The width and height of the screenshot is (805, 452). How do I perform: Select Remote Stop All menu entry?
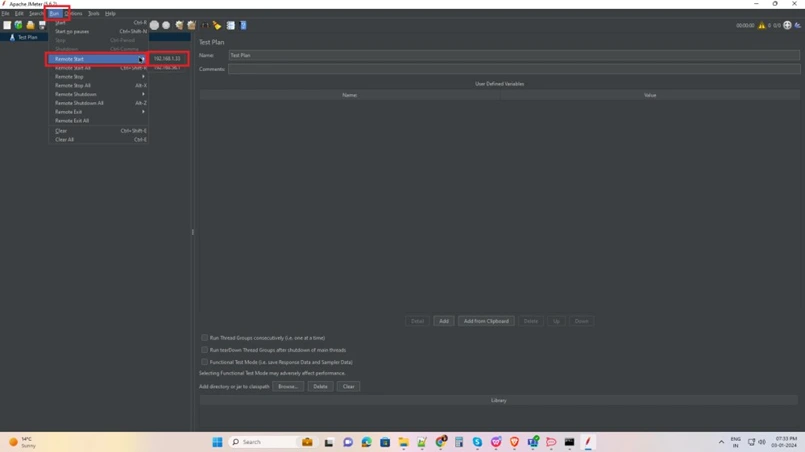pos(98,85)
